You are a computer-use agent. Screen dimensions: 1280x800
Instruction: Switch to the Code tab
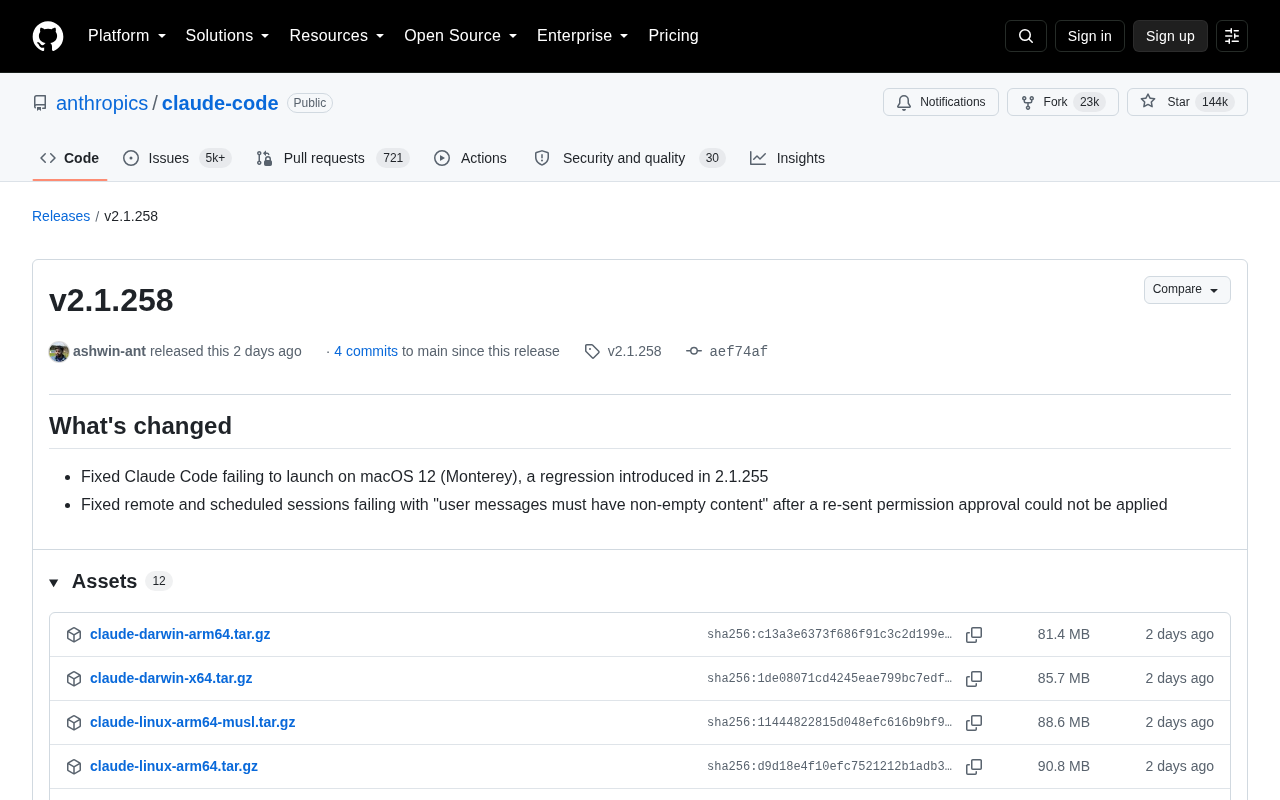(x=70, y=158)
